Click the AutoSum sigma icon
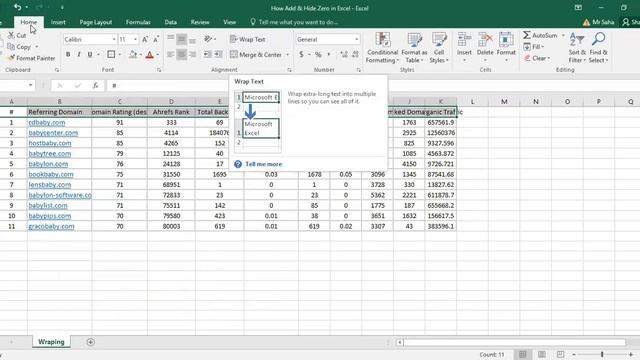The height and width of the screenshot is (360, 640). pyautogui.click(x=527, y=35)
